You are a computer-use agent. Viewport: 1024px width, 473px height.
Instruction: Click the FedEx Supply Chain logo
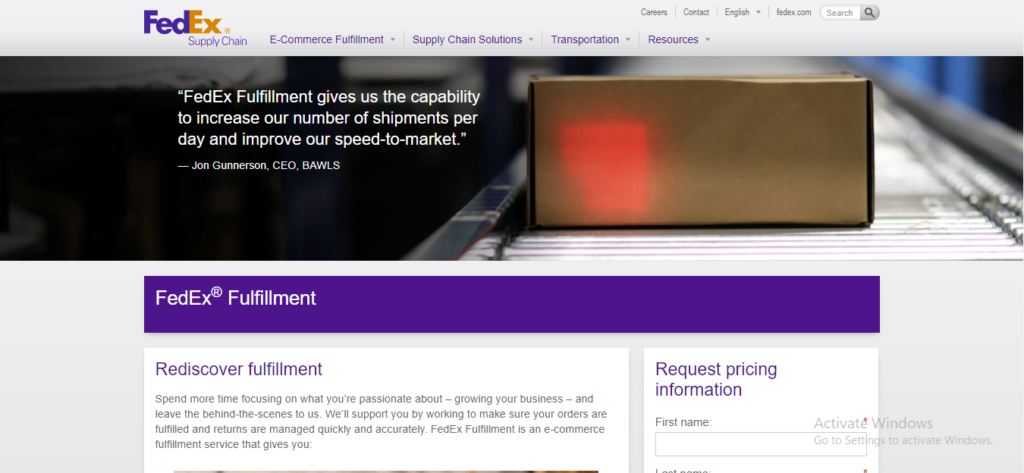click(x=195, y=28)
